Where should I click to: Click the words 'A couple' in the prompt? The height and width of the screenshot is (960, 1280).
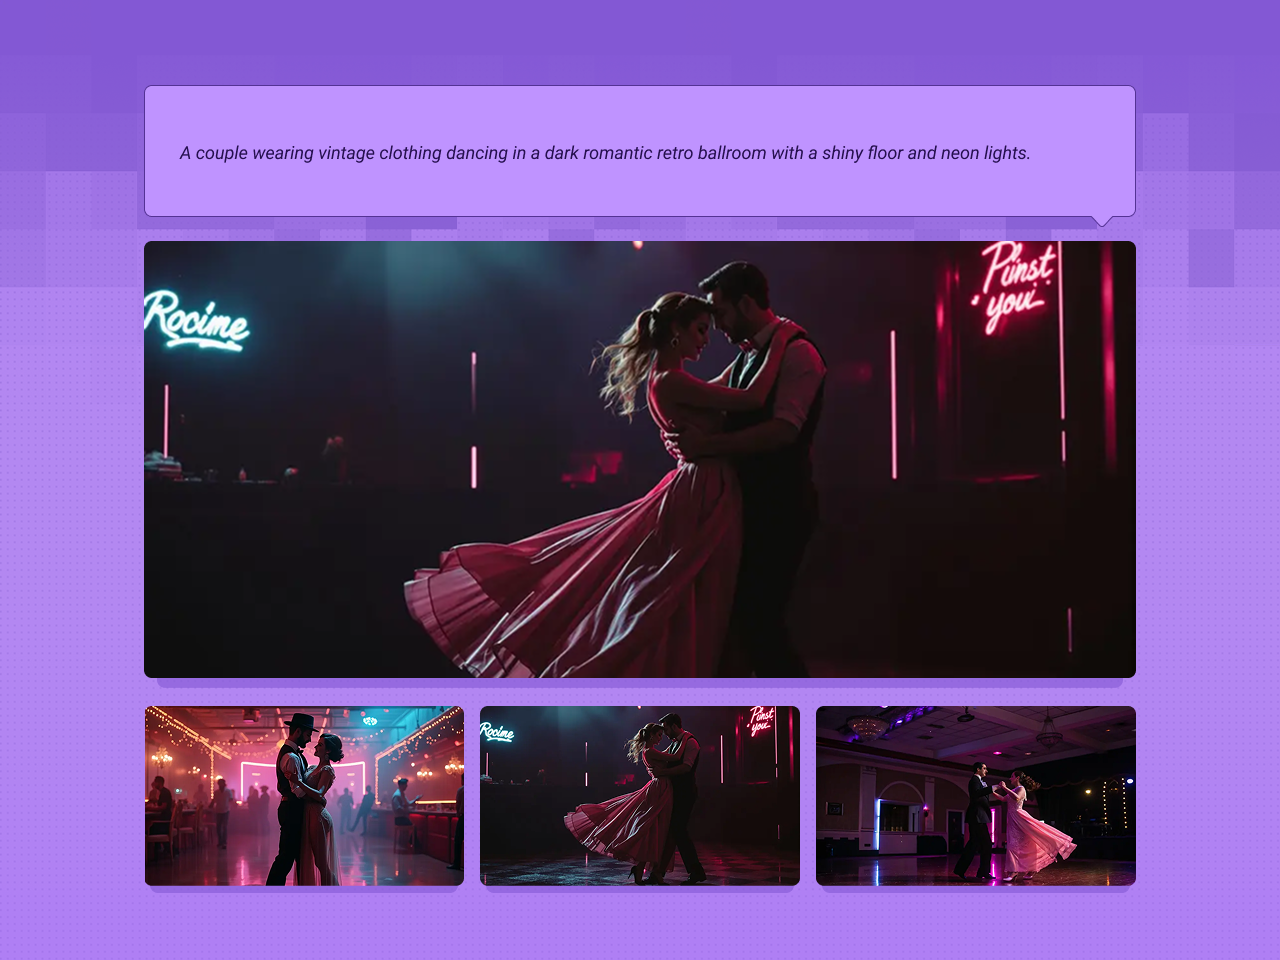[x=213, y=153]
